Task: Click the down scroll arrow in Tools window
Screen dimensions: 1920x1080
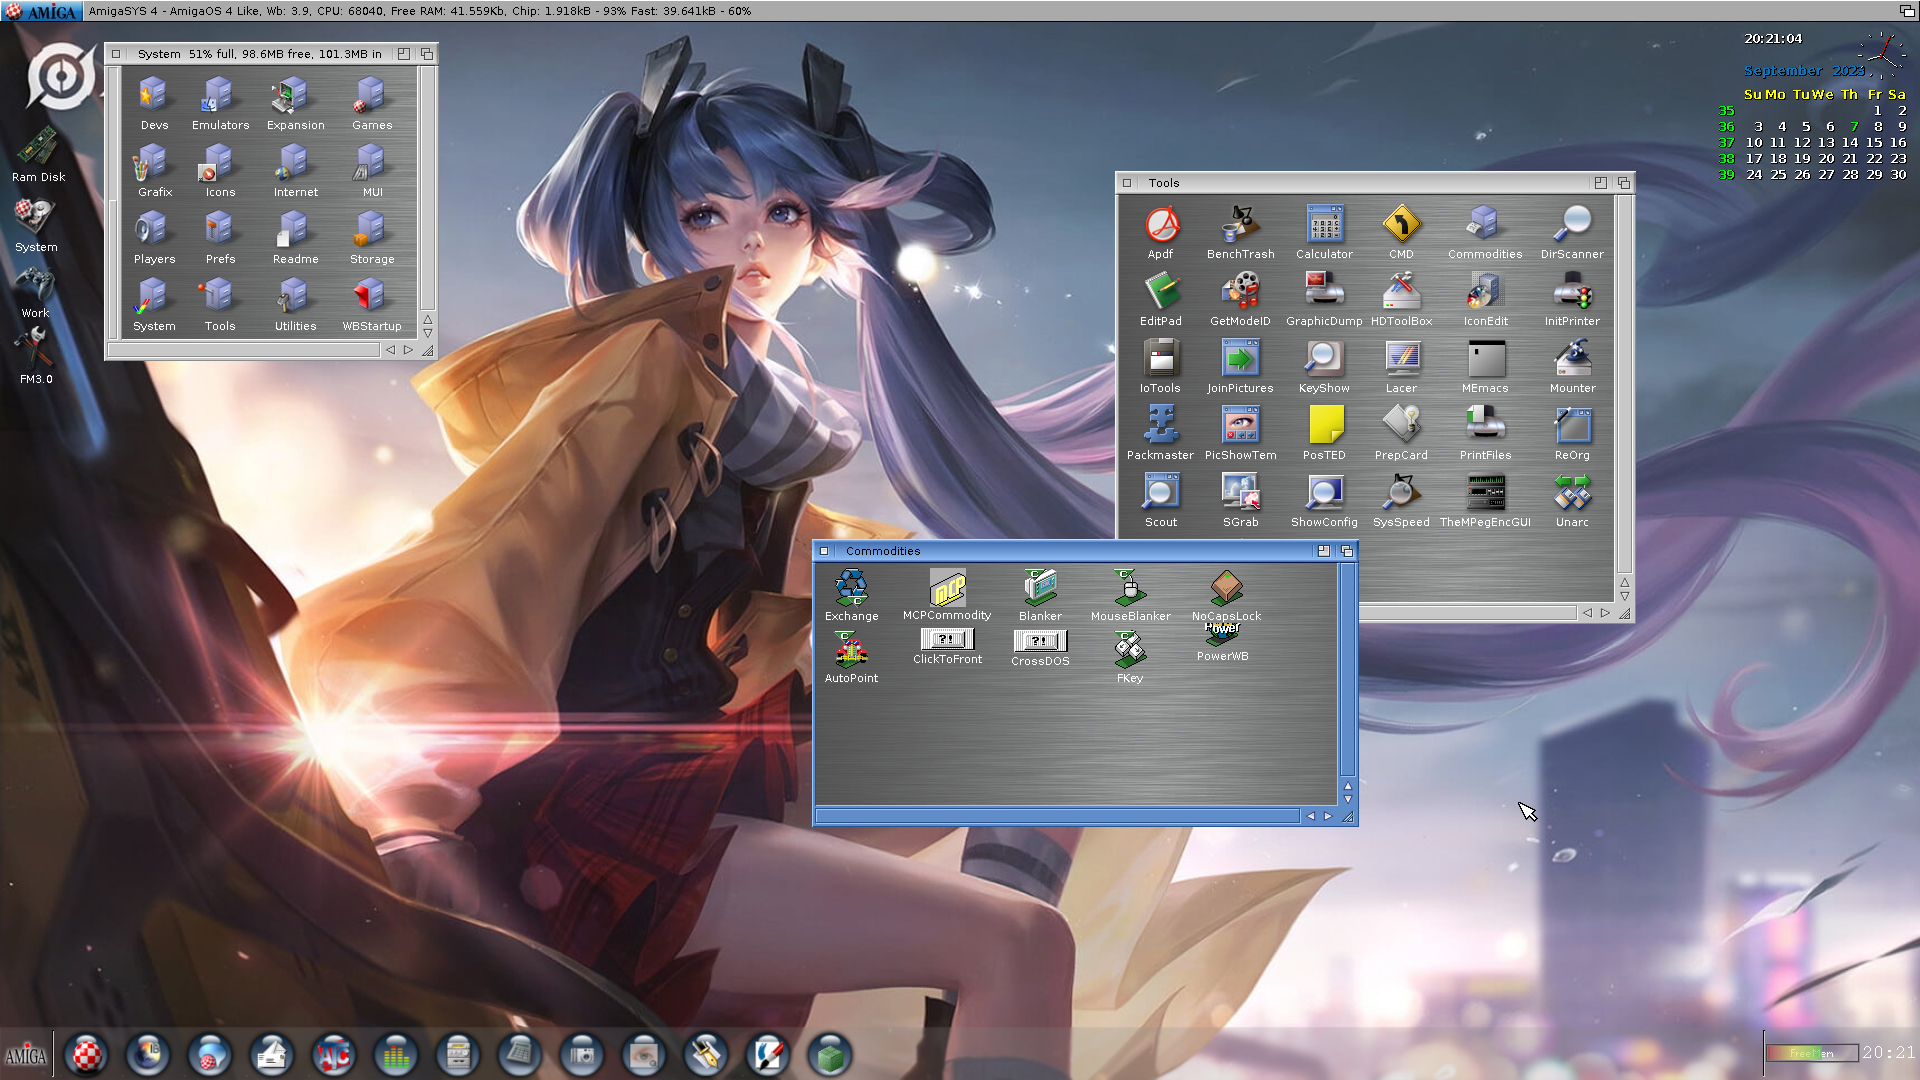Action: coord(1624,597)
